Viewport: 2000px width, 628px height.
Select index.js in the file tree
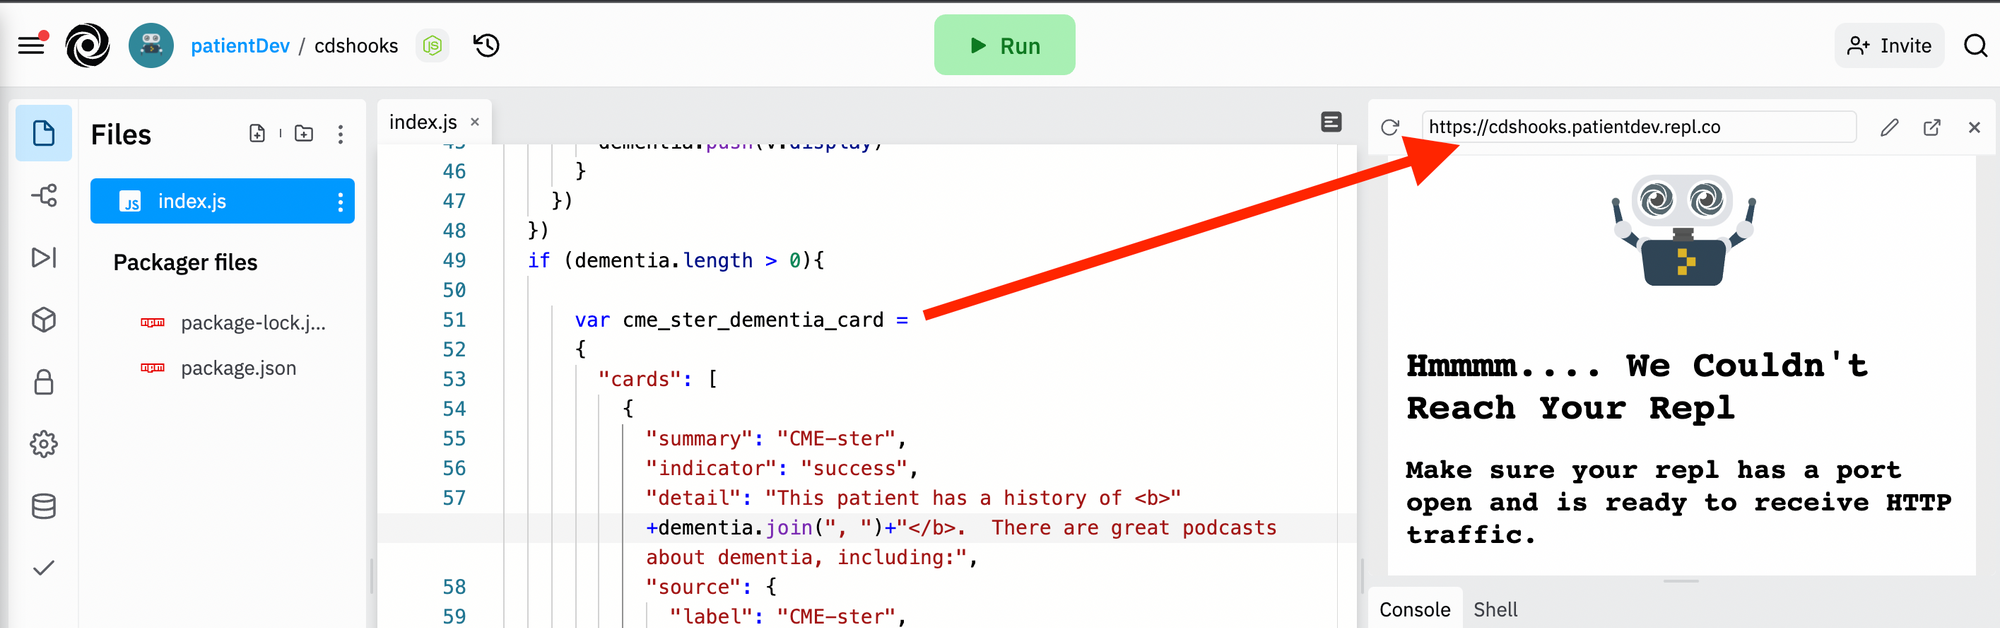222,201
